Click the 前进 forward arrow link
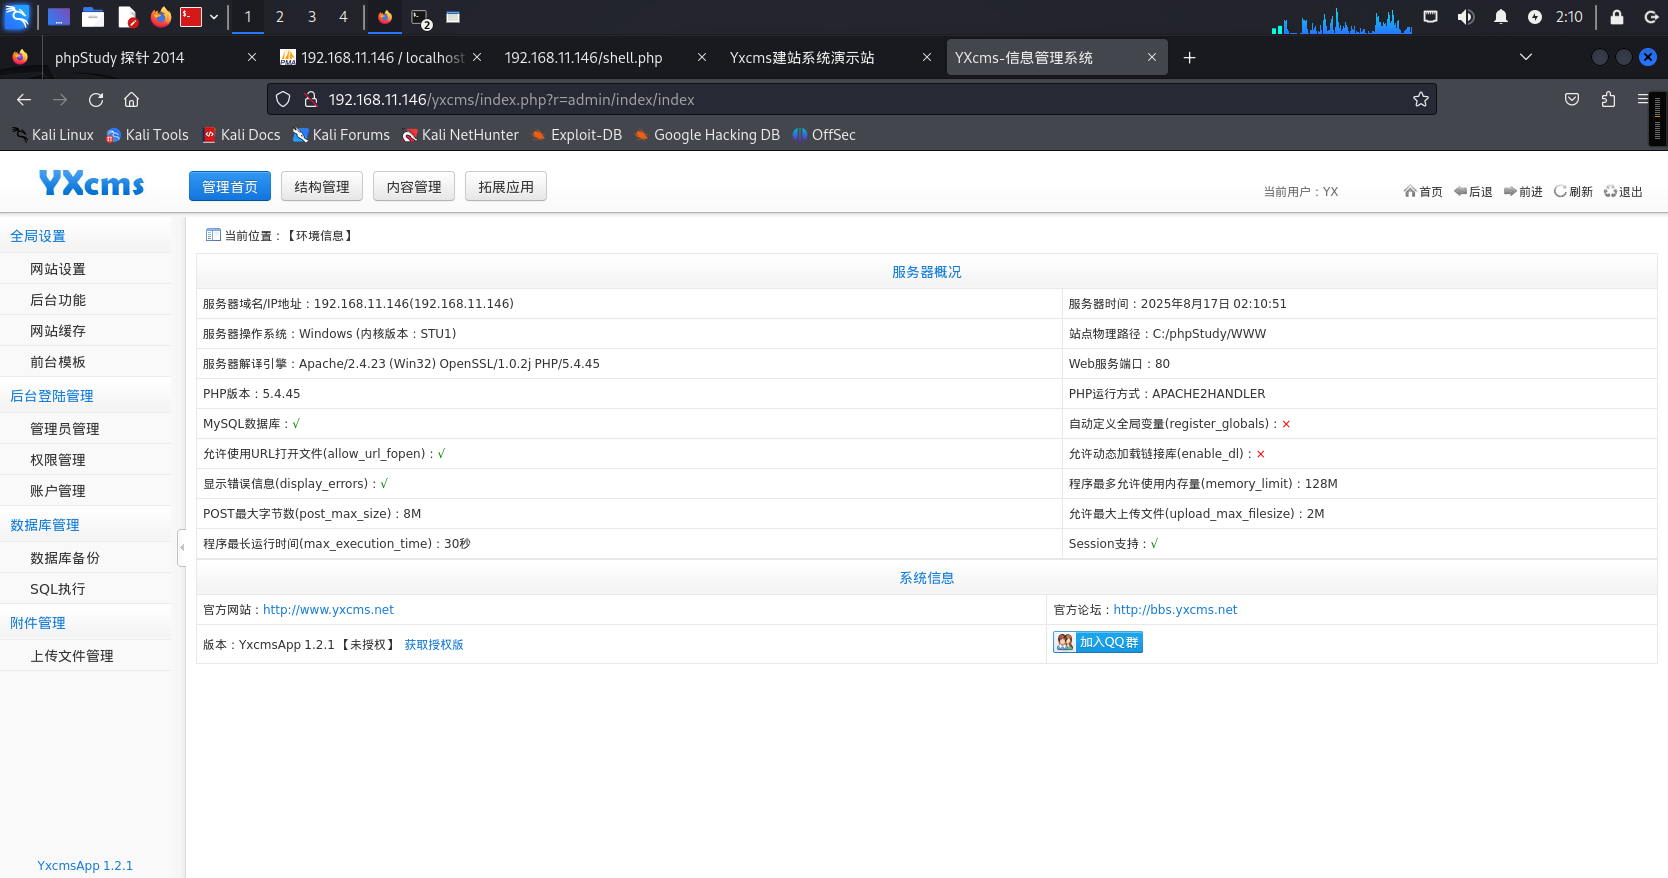Image resolution: width=1668 pixels, height=878 pixels. tap(1523, 192)
